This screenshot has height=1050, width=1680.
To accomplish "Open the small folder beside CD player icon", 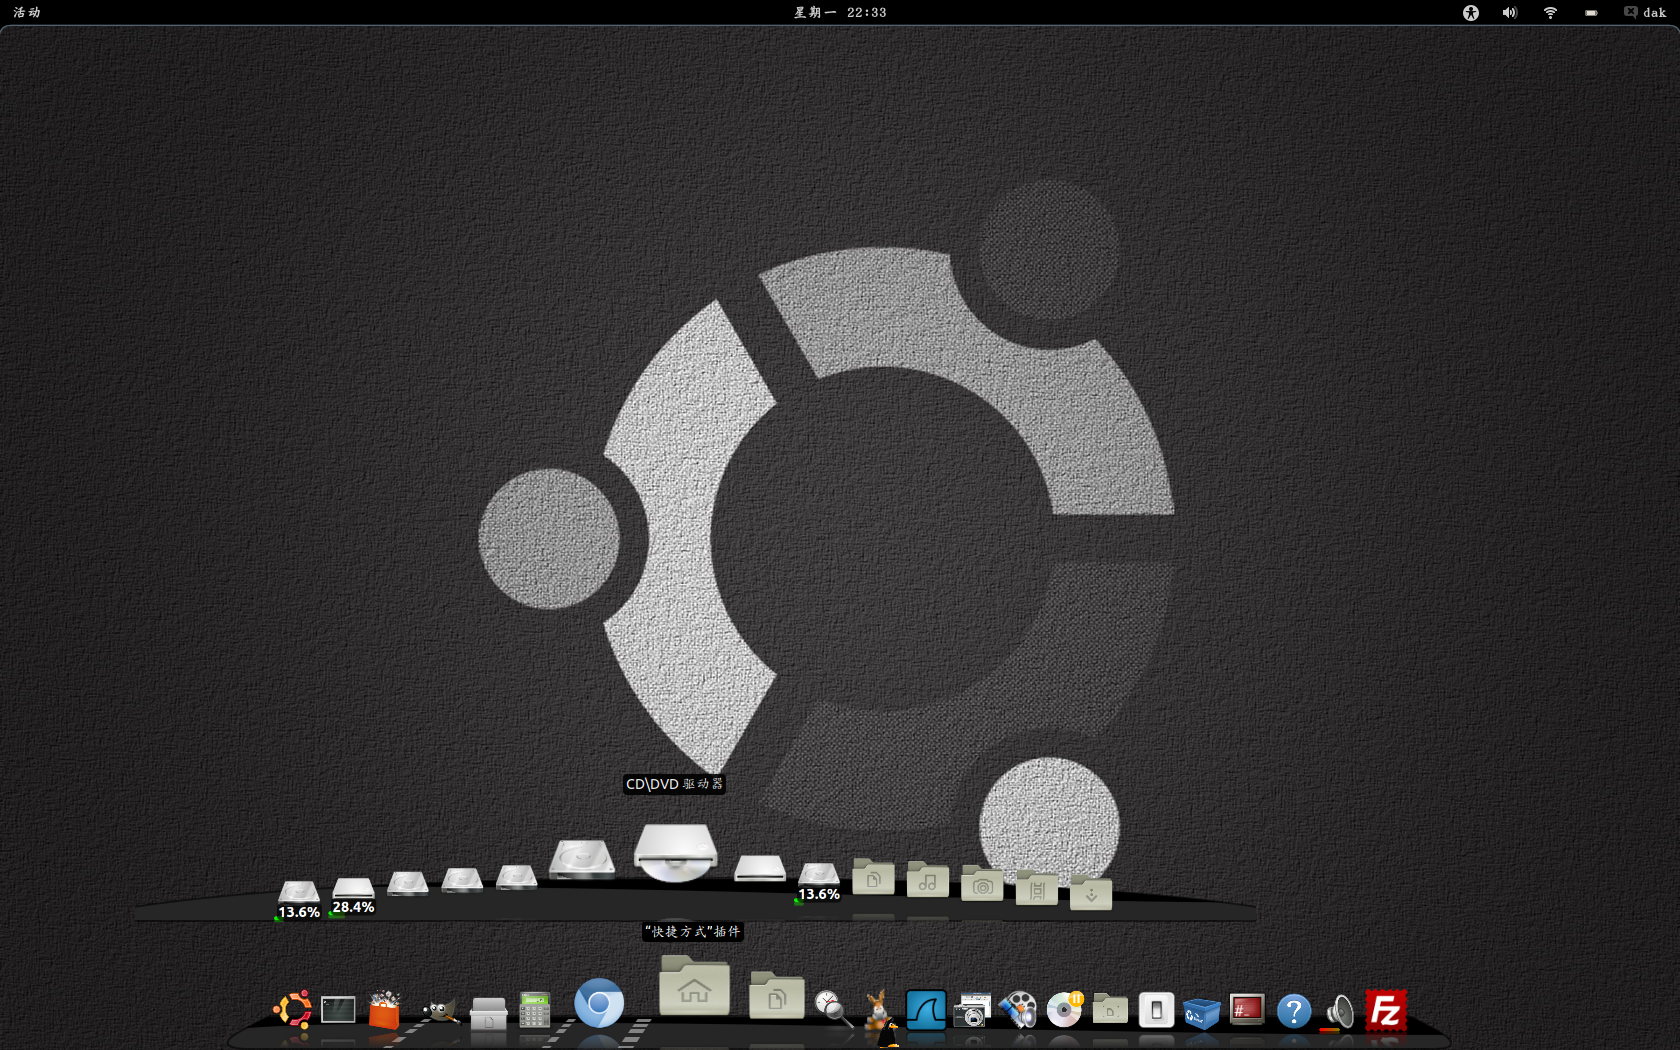I will 1110,1010.
